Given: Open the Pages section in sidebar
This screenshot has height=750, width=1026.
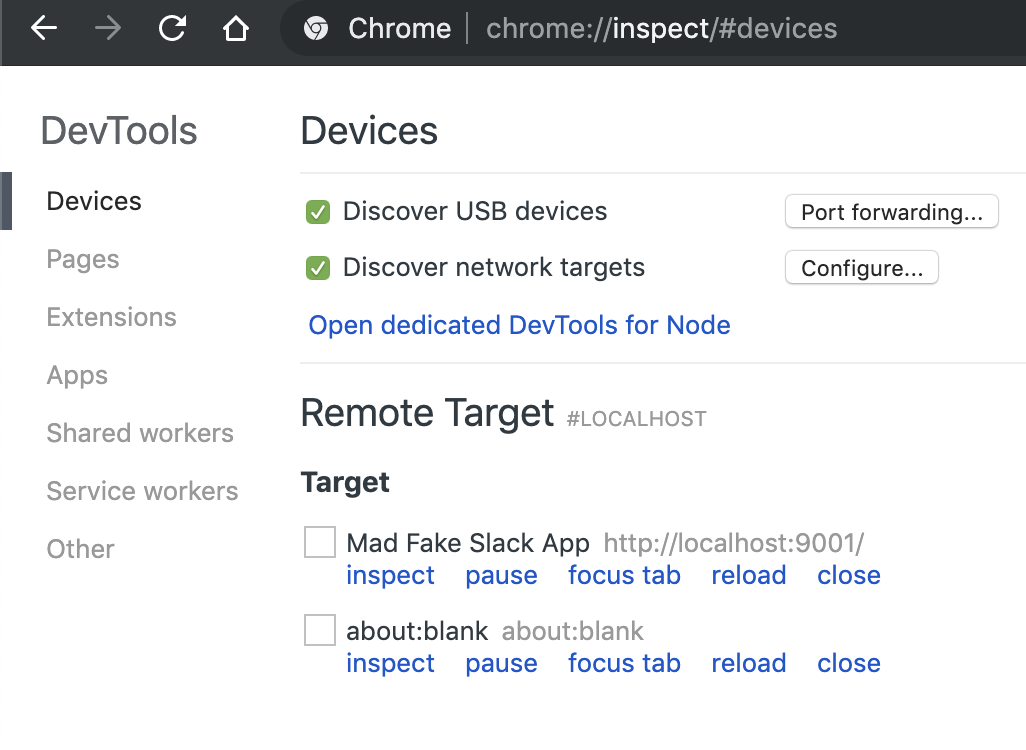Looking at the screenshot, I should tap(83, 260).
